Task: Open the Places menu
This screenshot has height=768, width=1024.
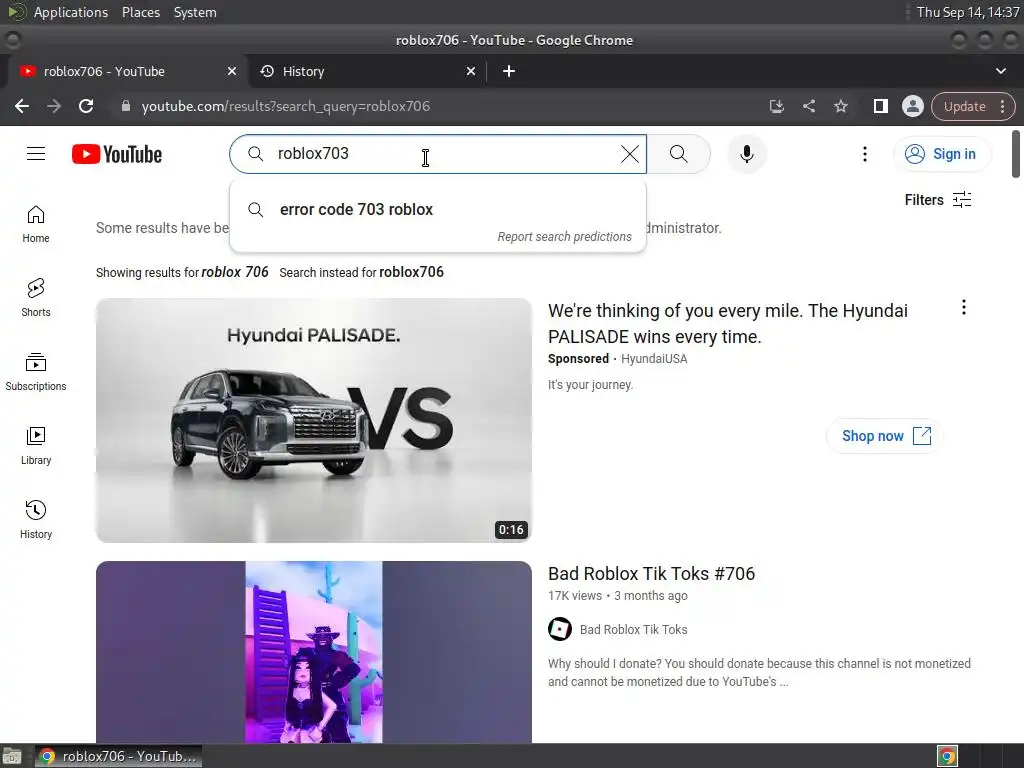Action: (141, 12)
